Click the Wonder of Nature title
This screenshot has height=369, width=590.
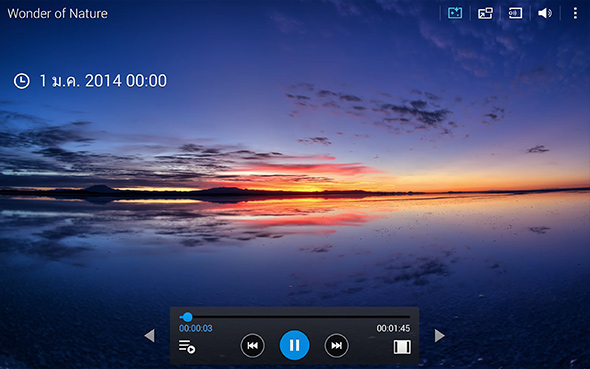point(58,14)
